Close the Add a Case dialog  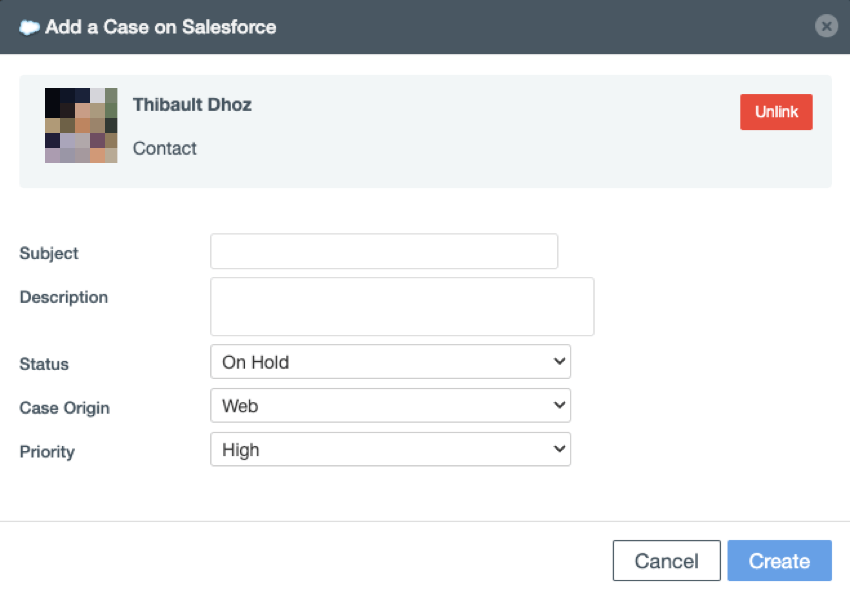[826, 26]
